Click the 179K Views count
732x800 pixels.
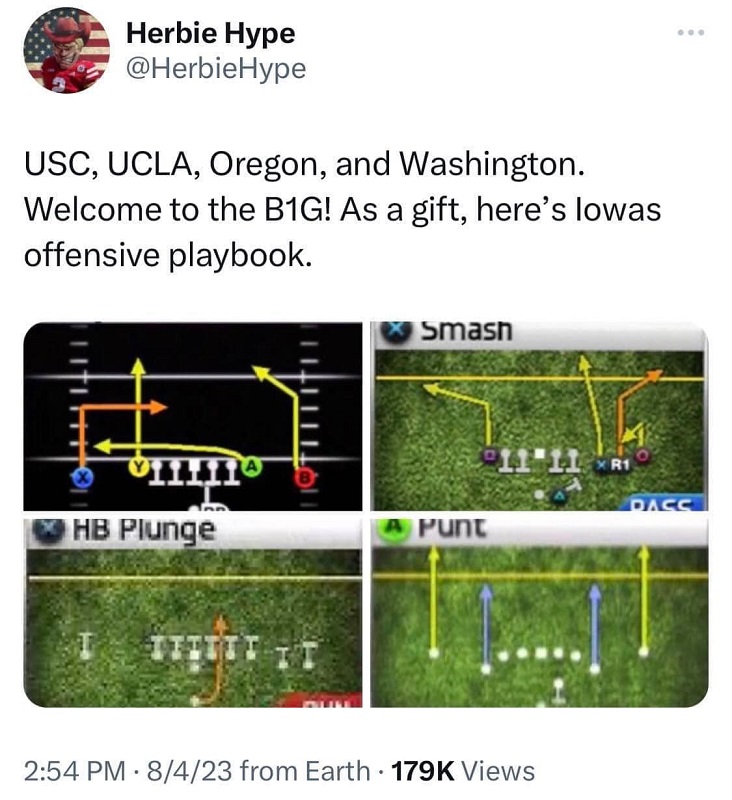coord(463,770)
